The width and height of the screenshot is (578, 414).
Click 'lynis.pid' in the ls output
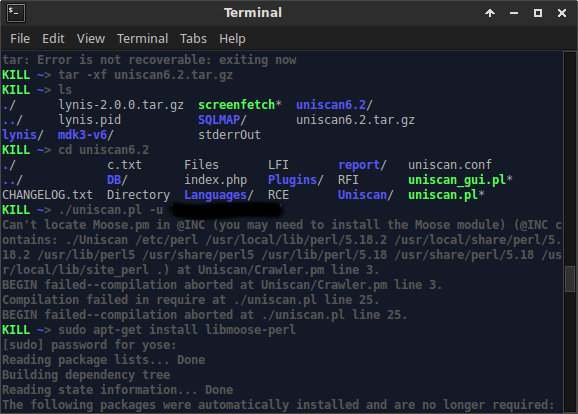pos(90,120)
